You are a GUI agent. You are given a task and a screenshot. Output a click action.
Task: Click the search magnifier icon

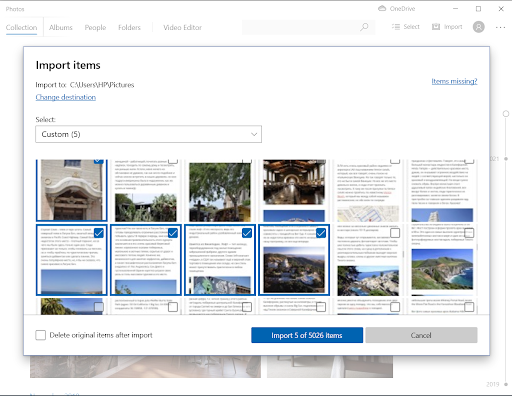tap(364, 27)
